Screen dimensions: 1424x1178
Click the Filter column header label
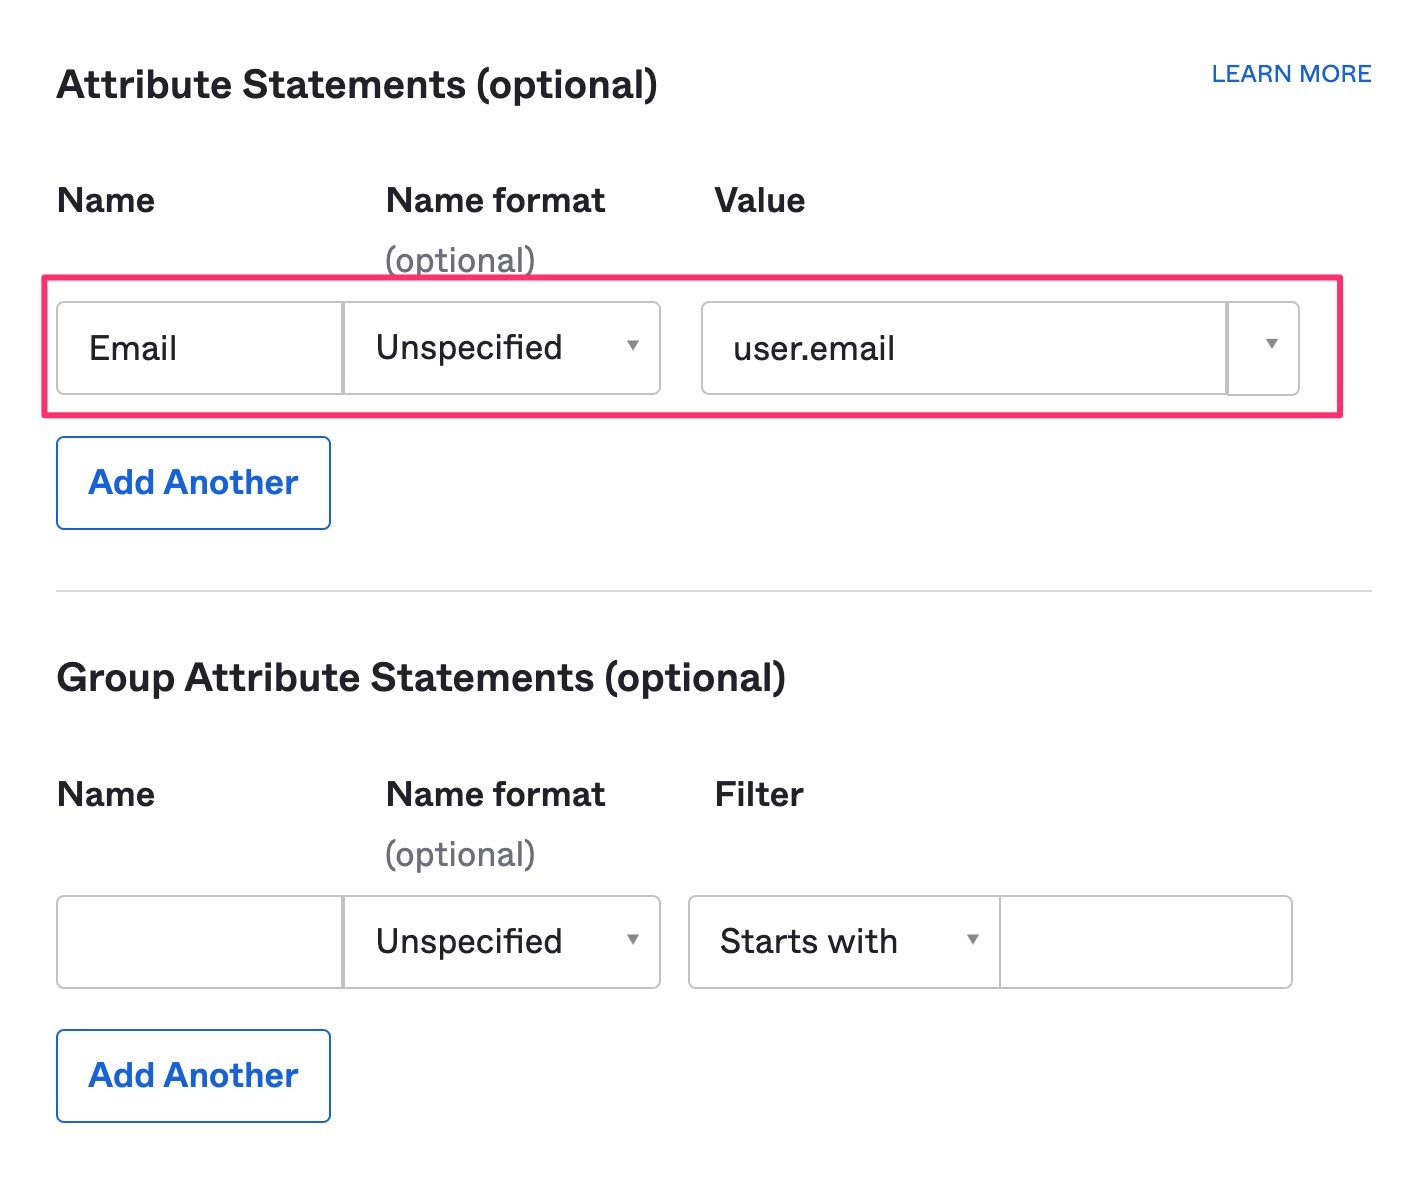pos(759,793)
